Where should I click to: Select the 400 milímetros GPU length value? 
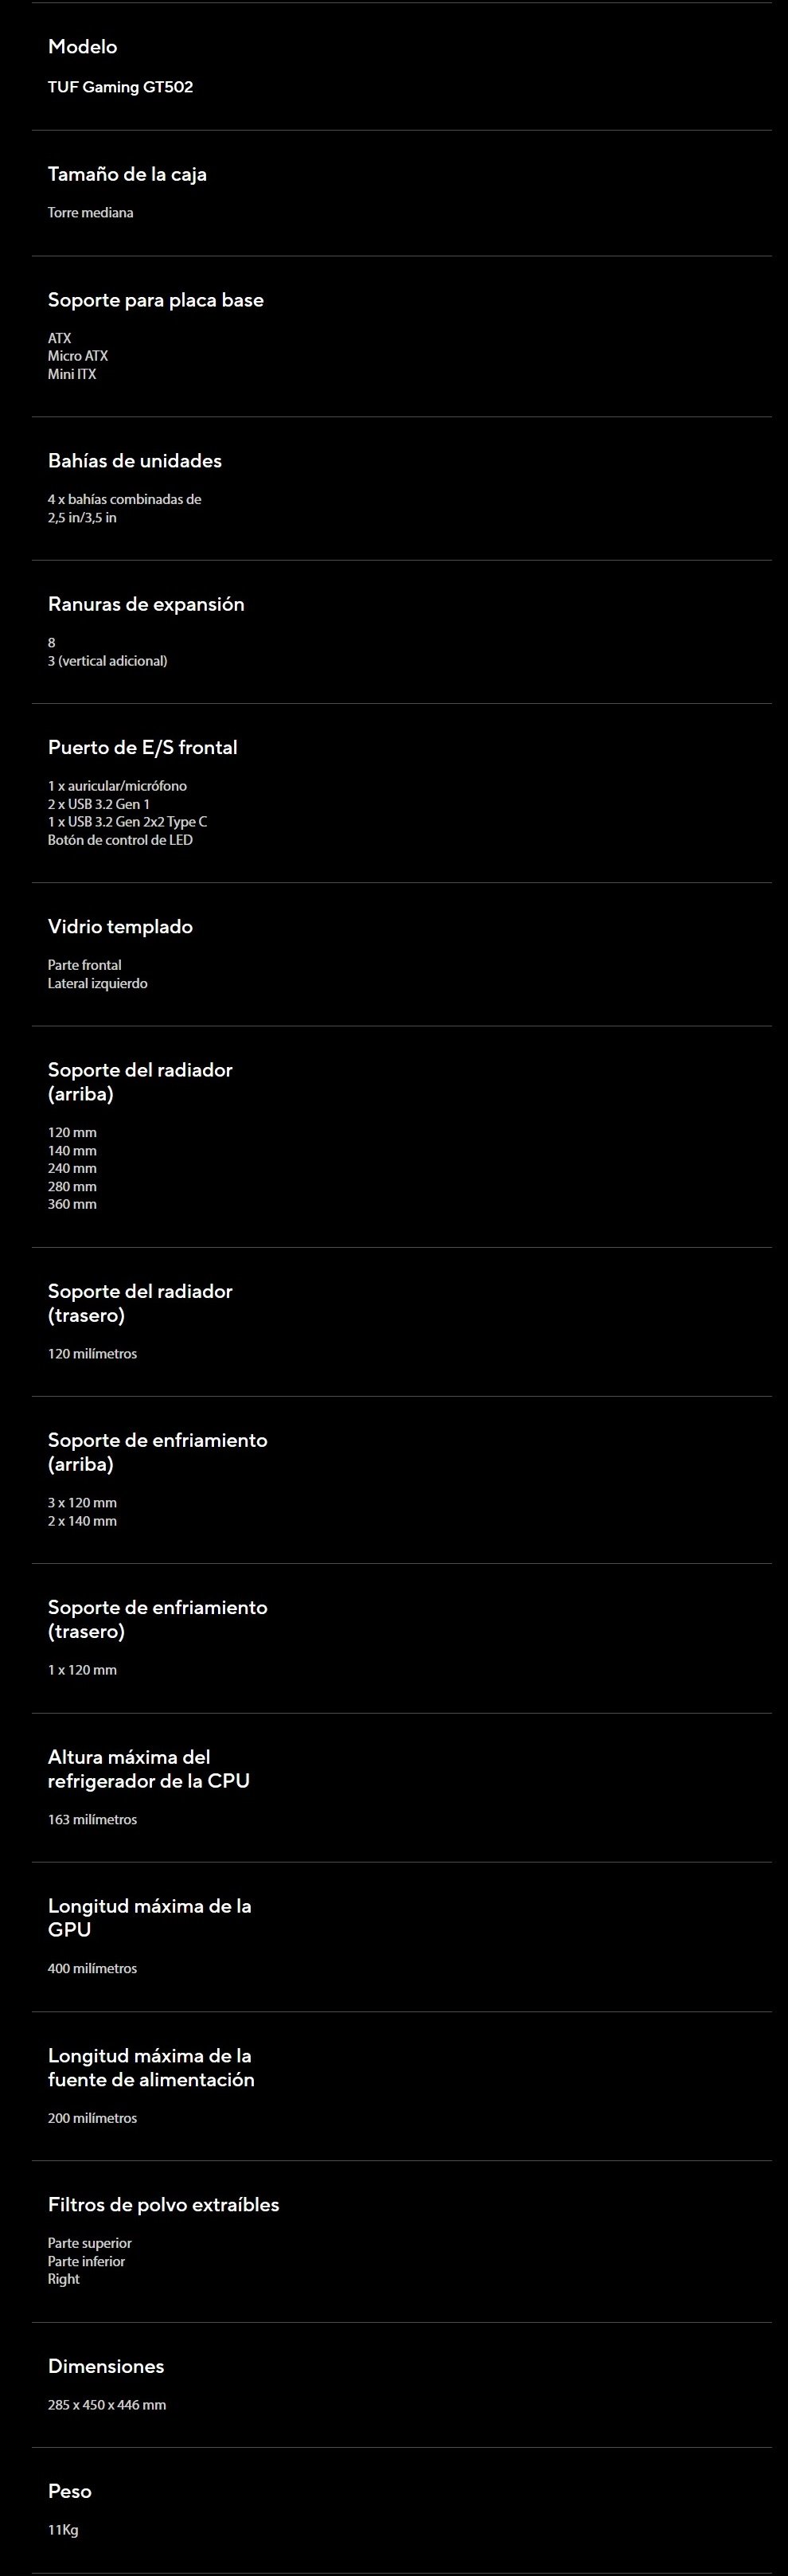(x=92, y=1968)
